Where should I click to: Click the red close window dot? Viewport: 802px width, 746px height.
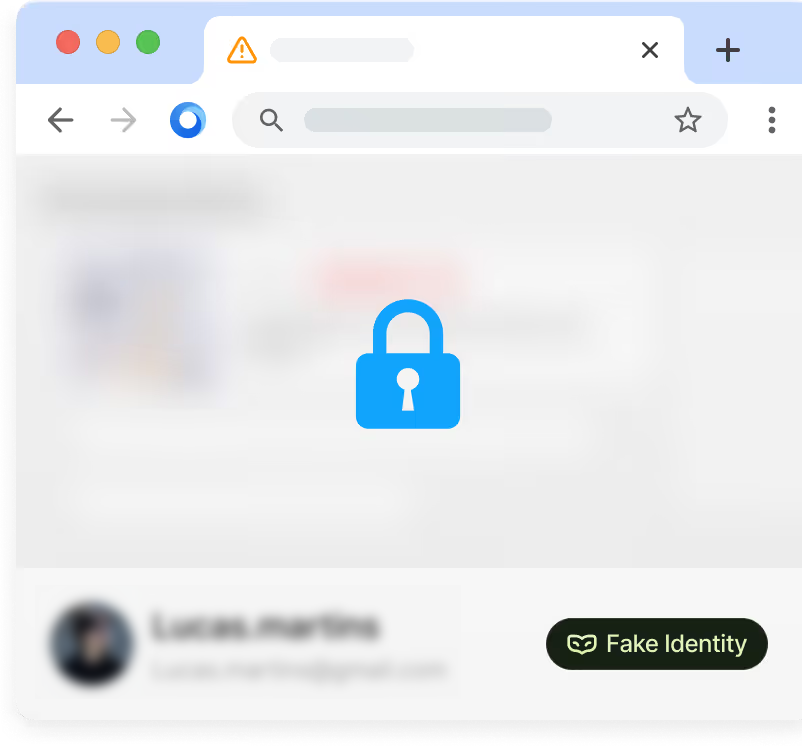pos(68,42)
